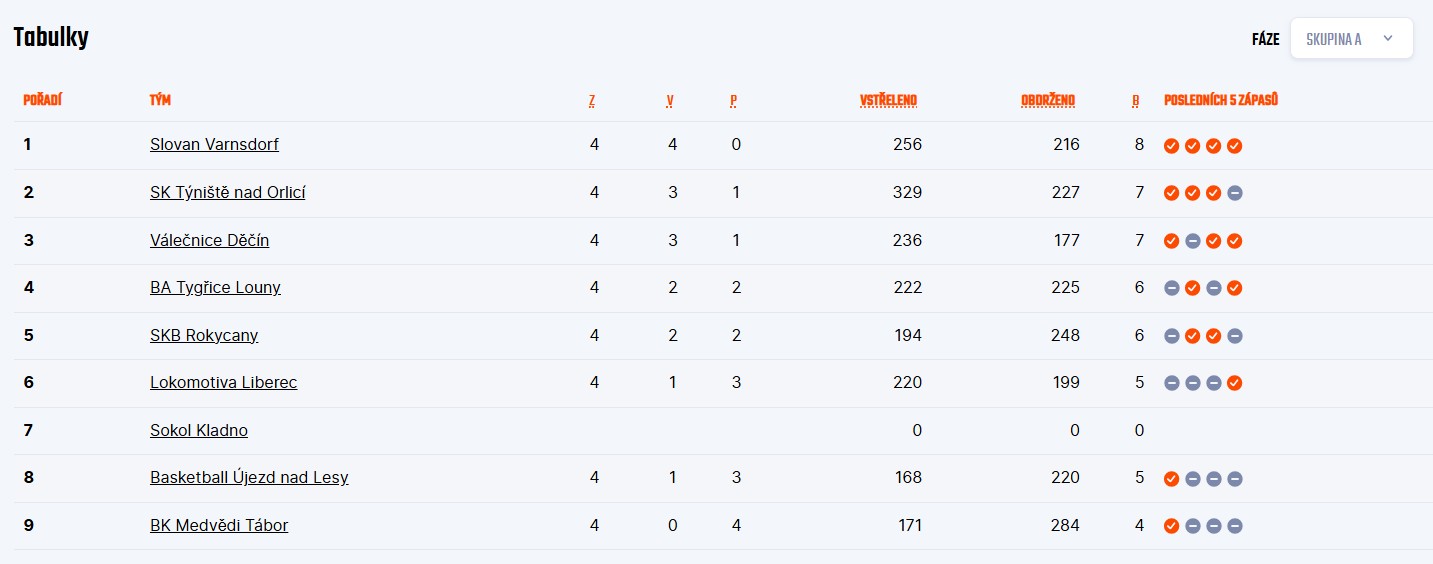Click first win icon in Slovan Varnsdorf row

tap(1171, 146)
